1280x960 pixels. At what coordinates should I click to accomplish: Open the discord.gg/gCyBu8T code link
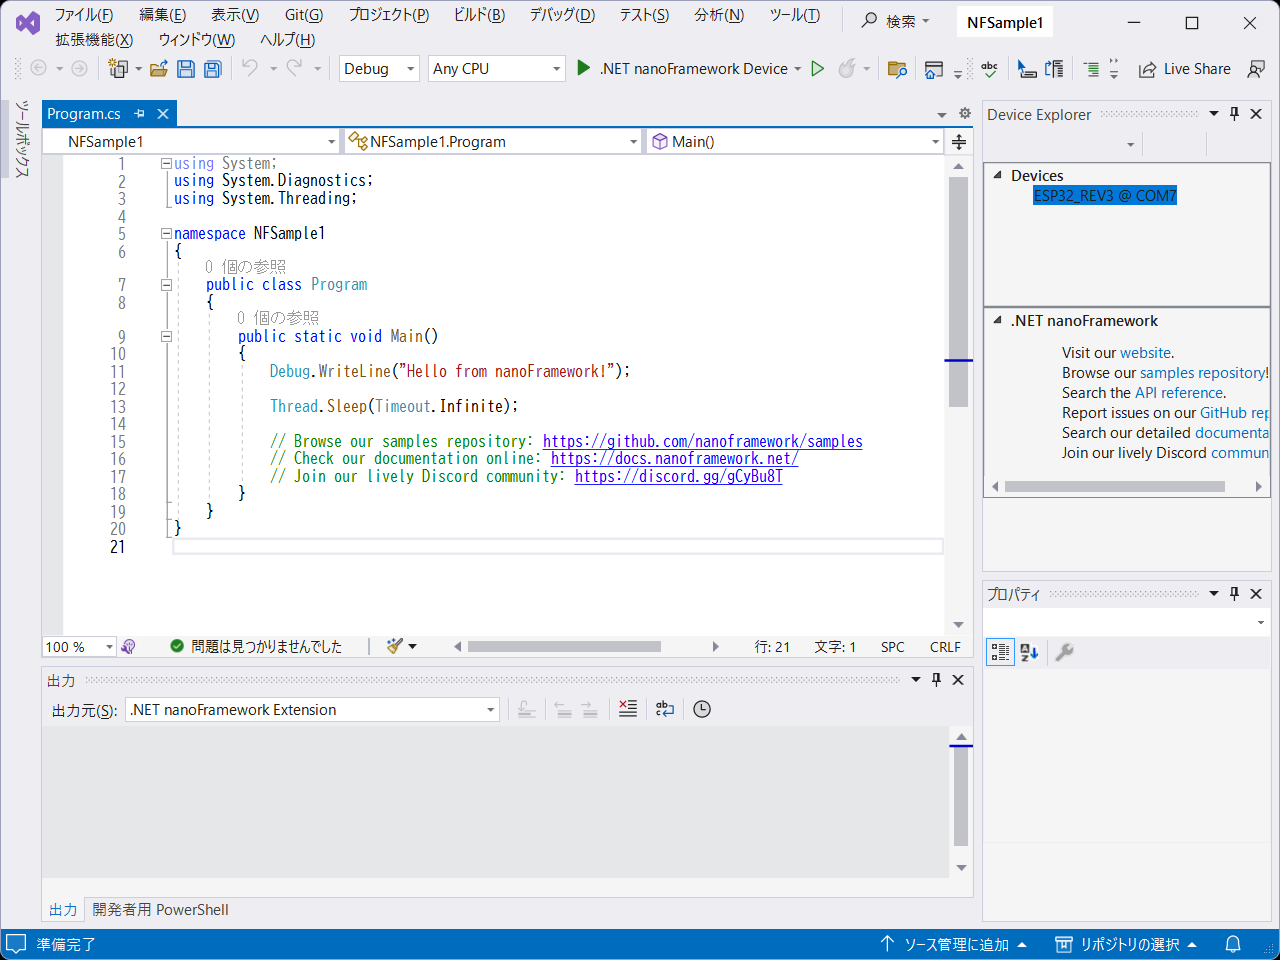coord(679,476)
